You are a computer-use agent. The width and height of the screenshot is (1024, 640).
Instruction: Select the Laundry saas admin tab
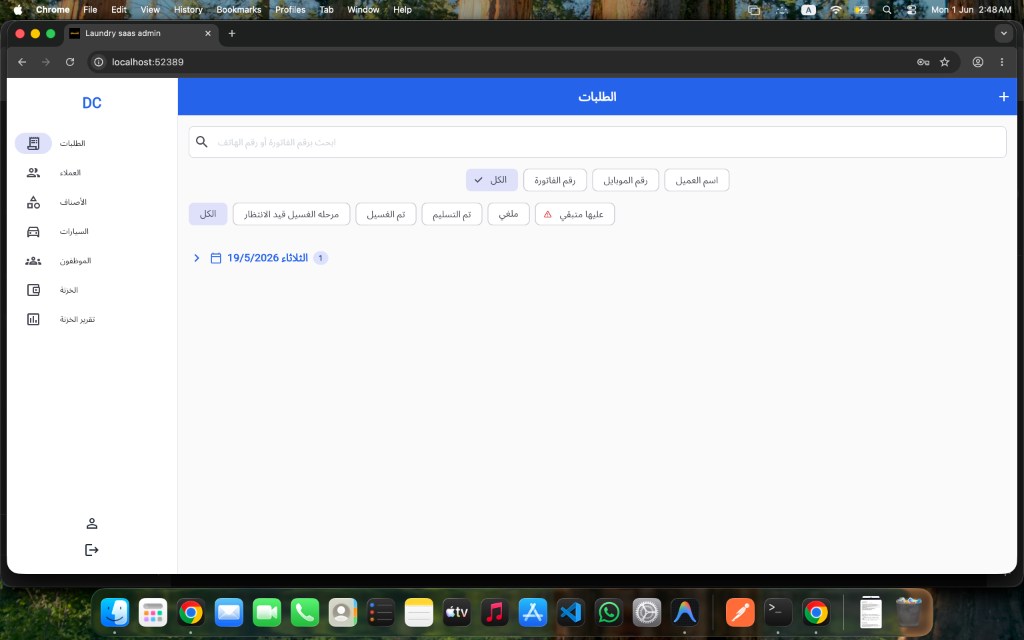pyautogui.click(x=141, y=33)
